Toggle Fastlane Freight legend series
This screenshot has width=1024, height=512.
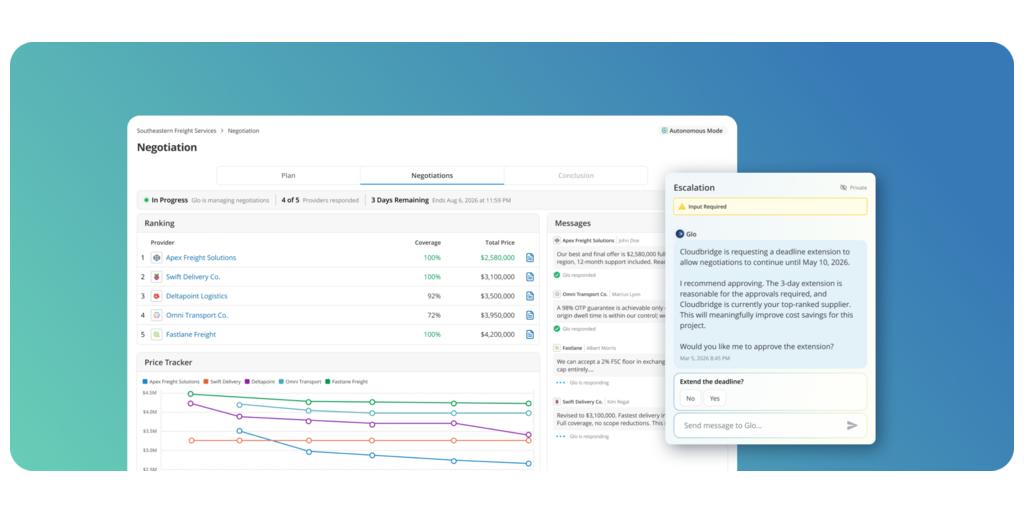point(347,381)
